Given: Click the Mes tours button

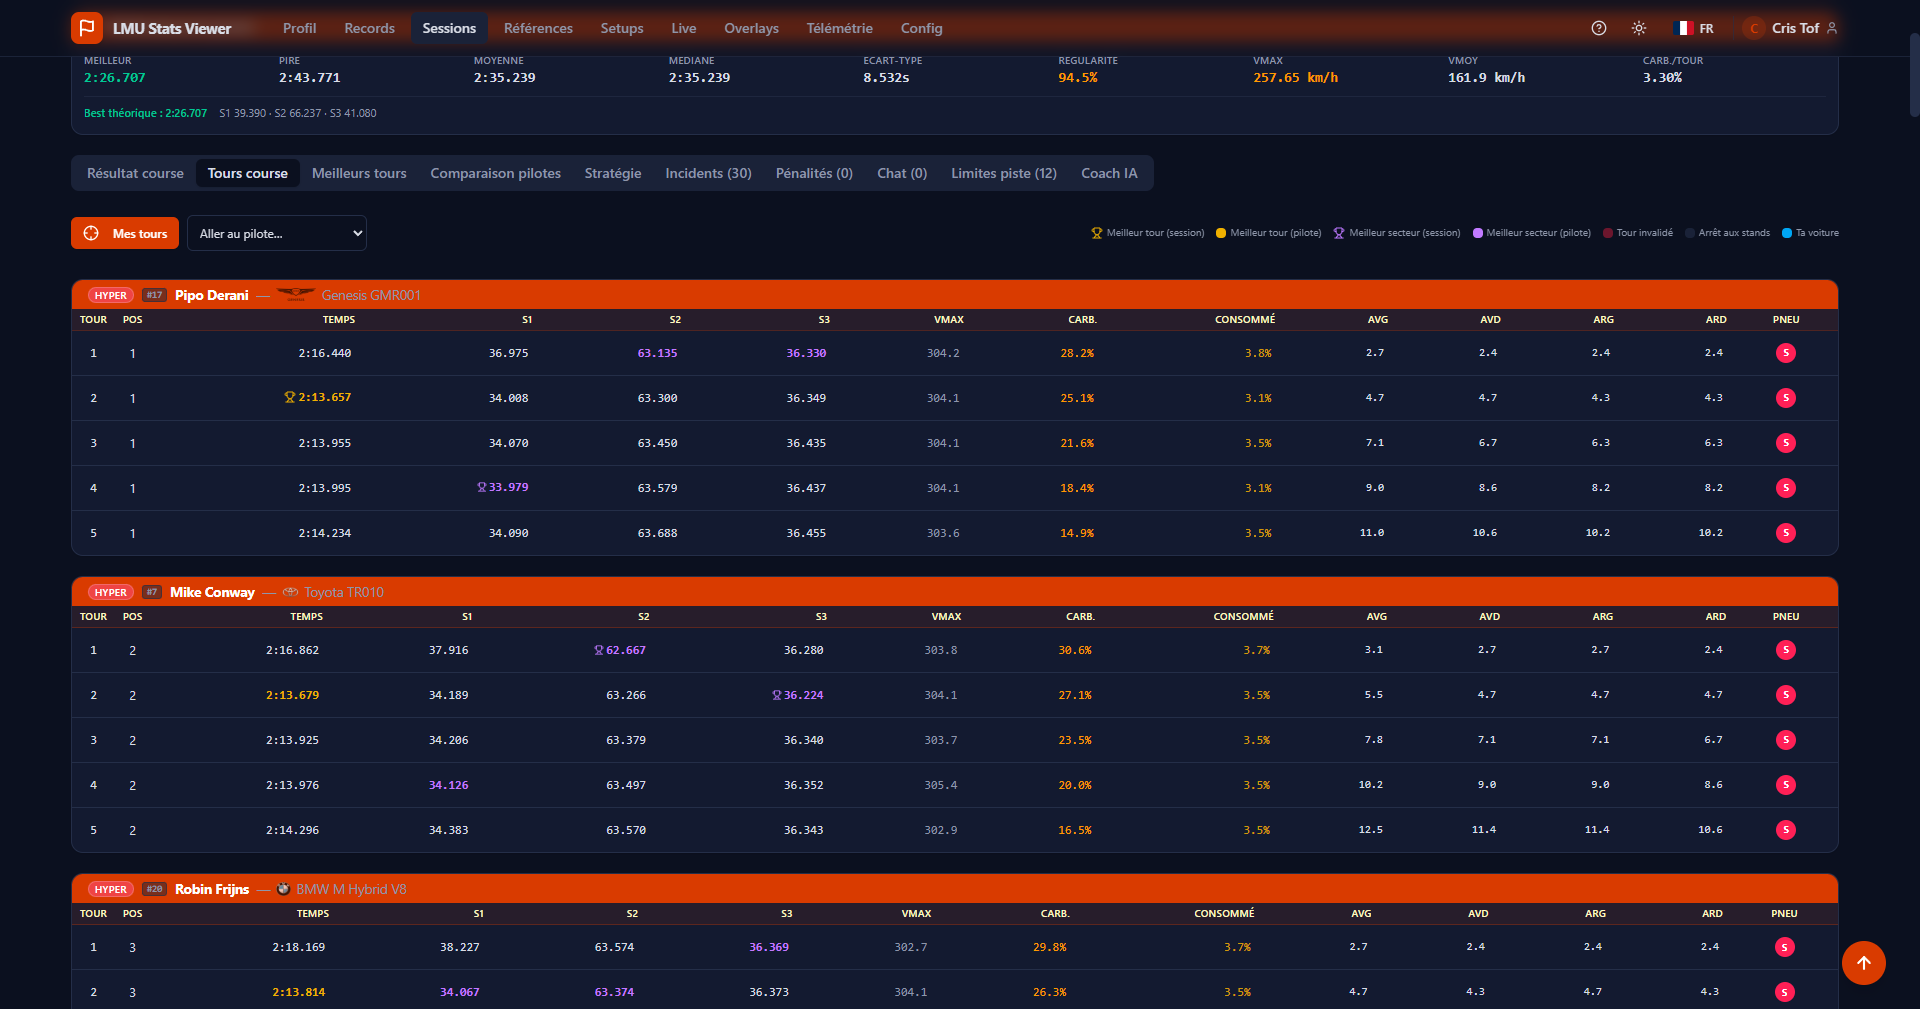Looking at the screenshot, I should [125, 233].
